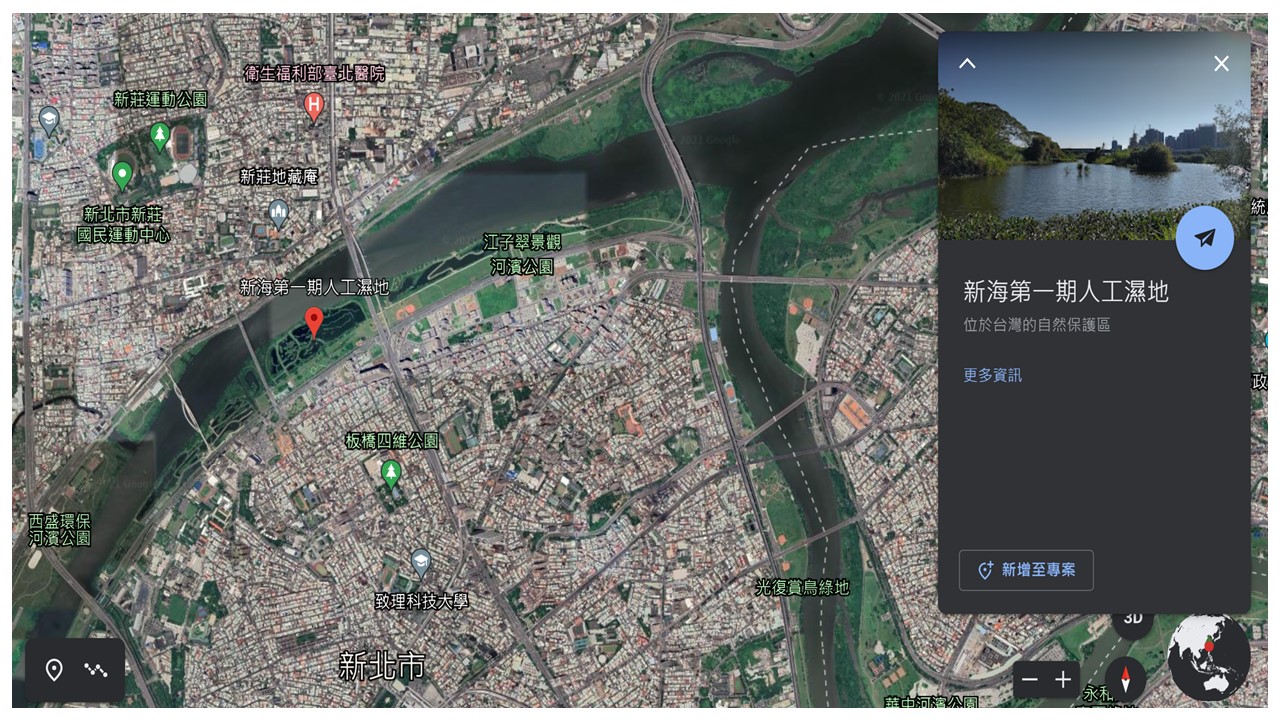Click the fly-to paper plane button
Screen dimensions: 1280x720
pos(1204,238)
